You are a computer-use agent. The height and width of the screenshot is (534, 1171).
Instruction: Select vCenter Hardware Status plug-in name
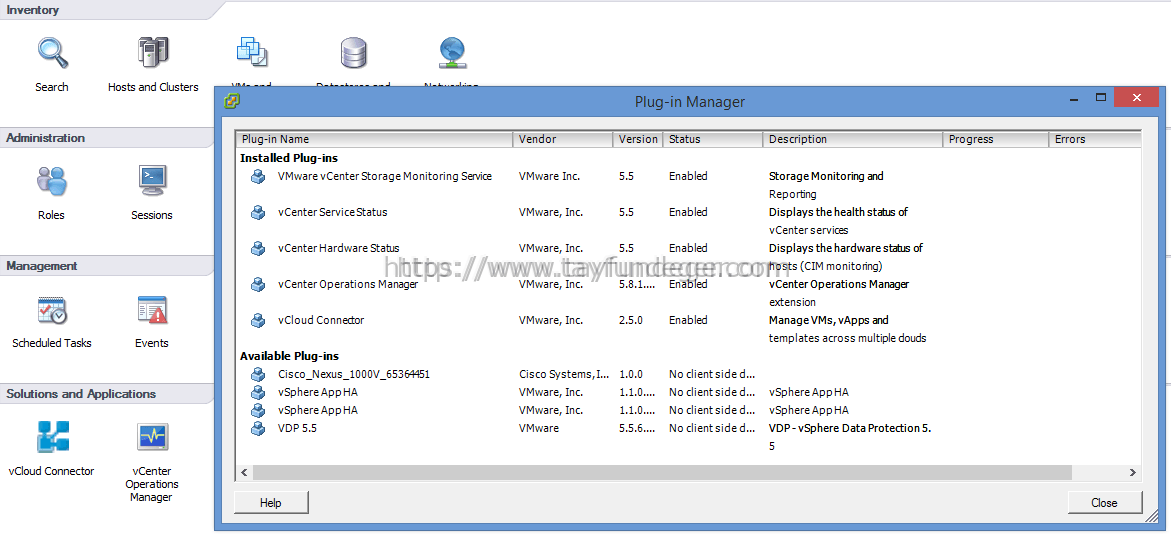point(338,249)
